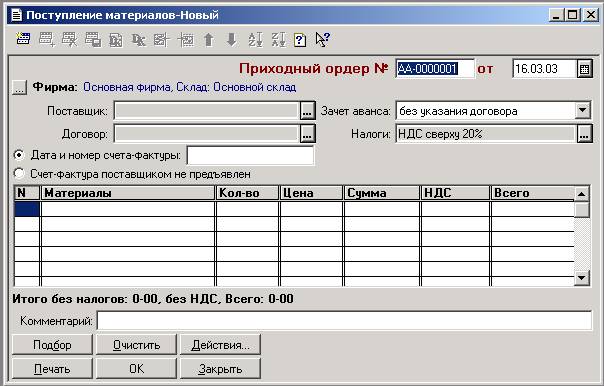Click the Сумма column header

(382, 193)
